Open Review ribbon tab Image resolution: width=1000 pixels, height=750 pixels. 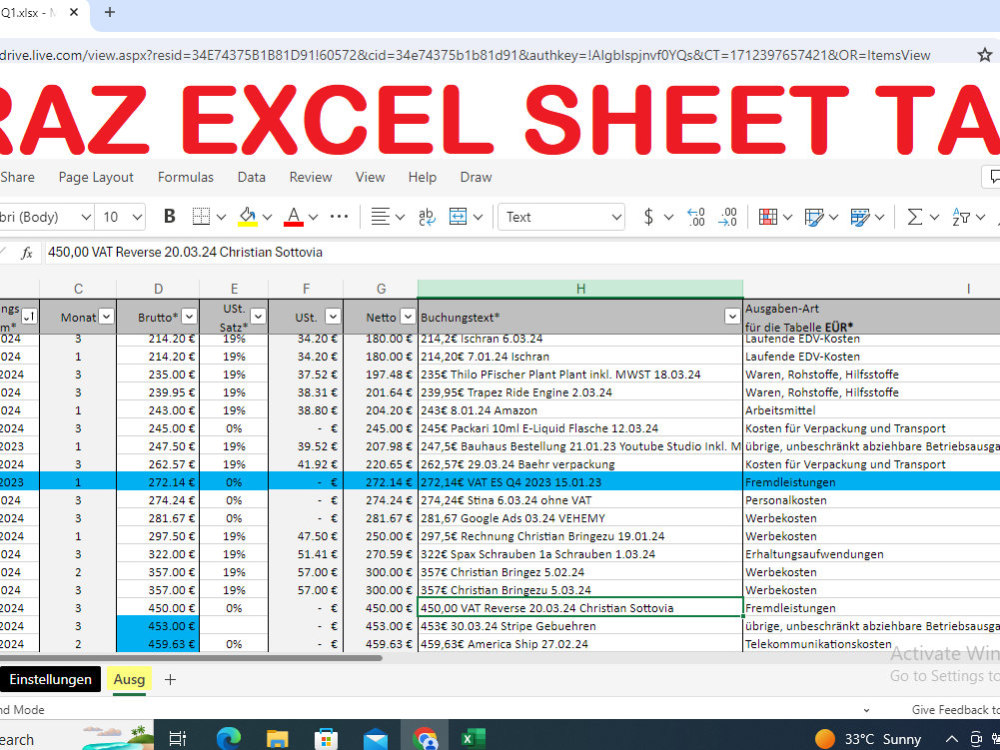tap(311, 177)
